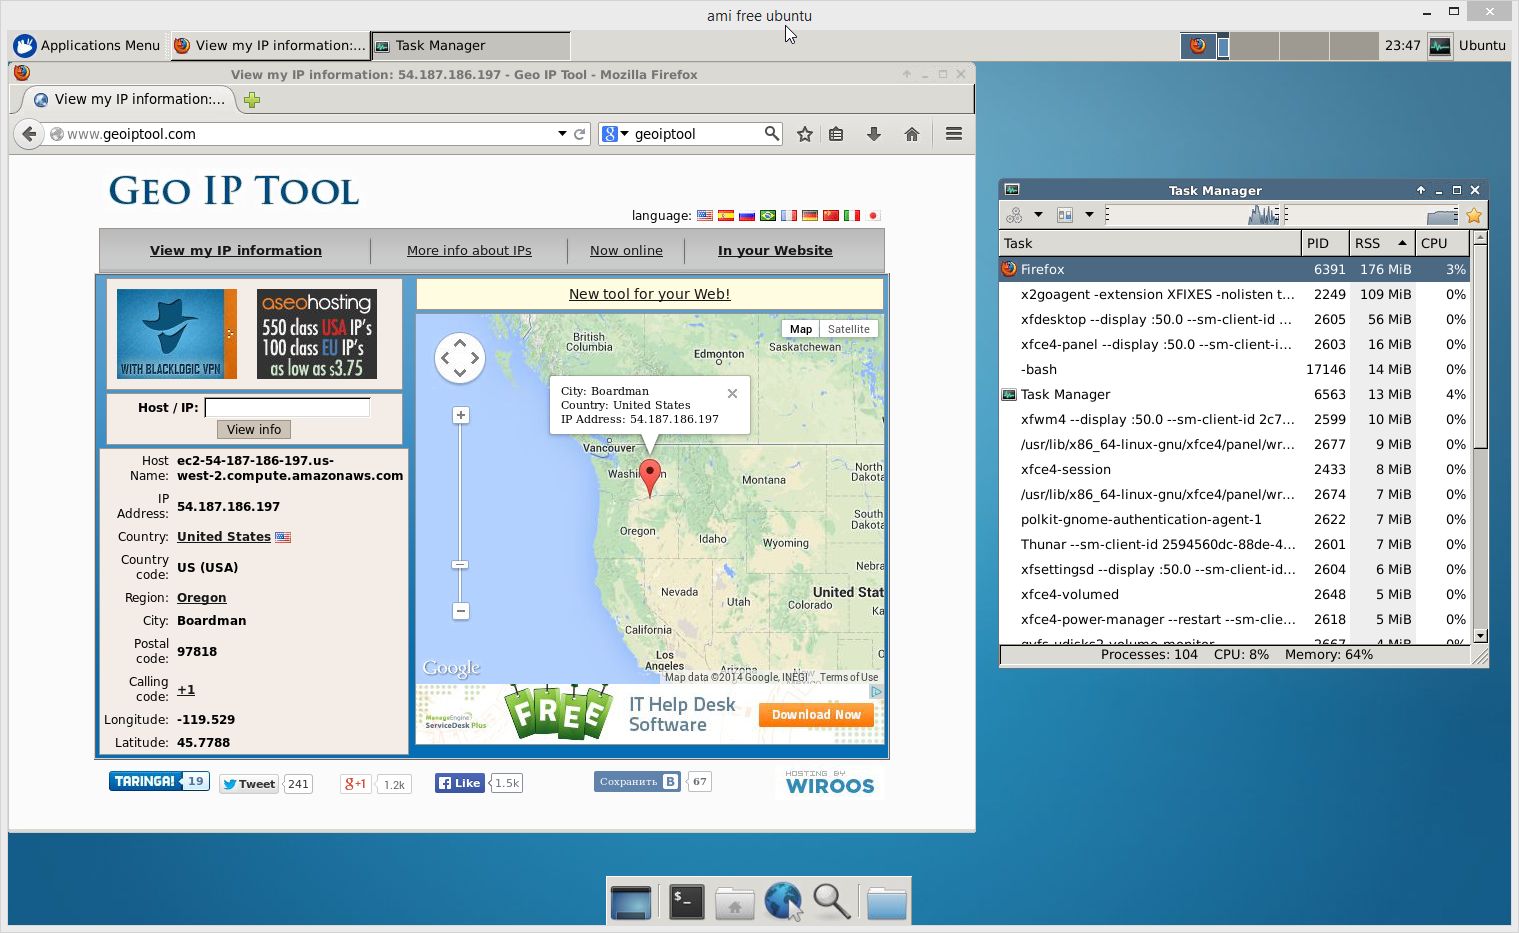Switch to Task Manager in the panel taskbar
1519x933 pixels.
[471, 45]
